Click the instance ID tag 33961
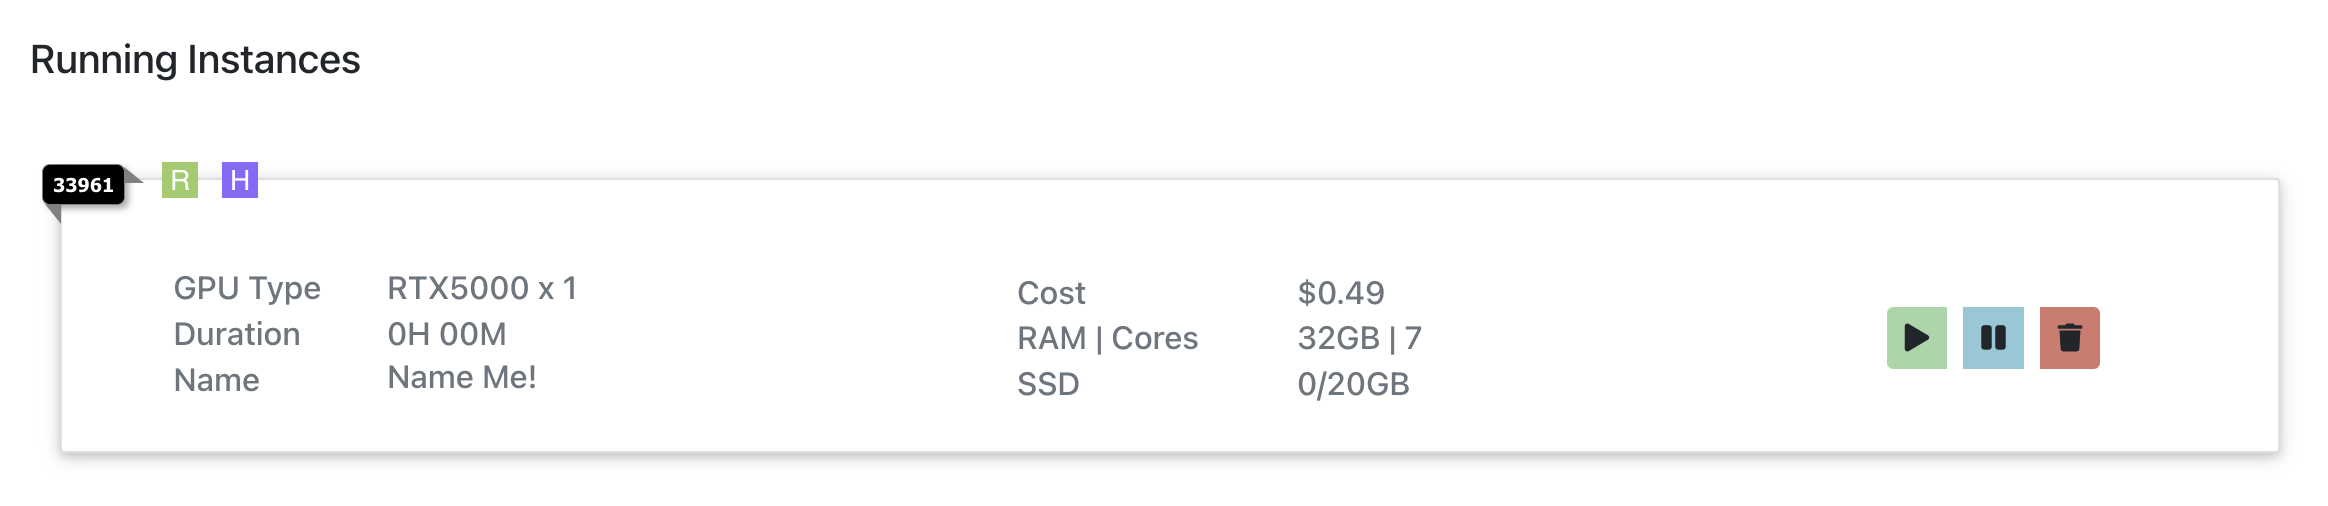This screenshot has height=506, width=2328. point(83,185)
